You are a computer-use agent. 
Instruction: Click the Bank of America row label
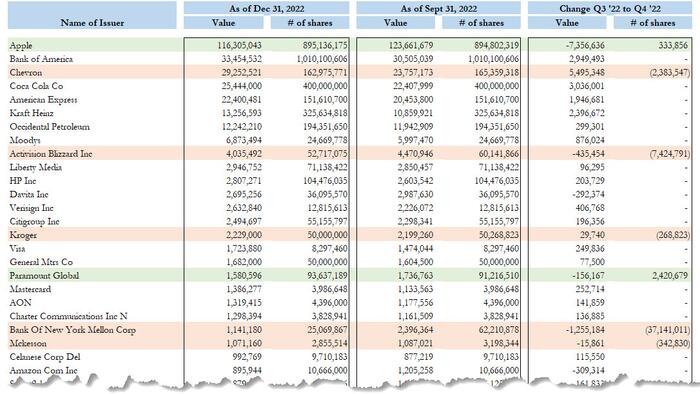pos(41,59)
